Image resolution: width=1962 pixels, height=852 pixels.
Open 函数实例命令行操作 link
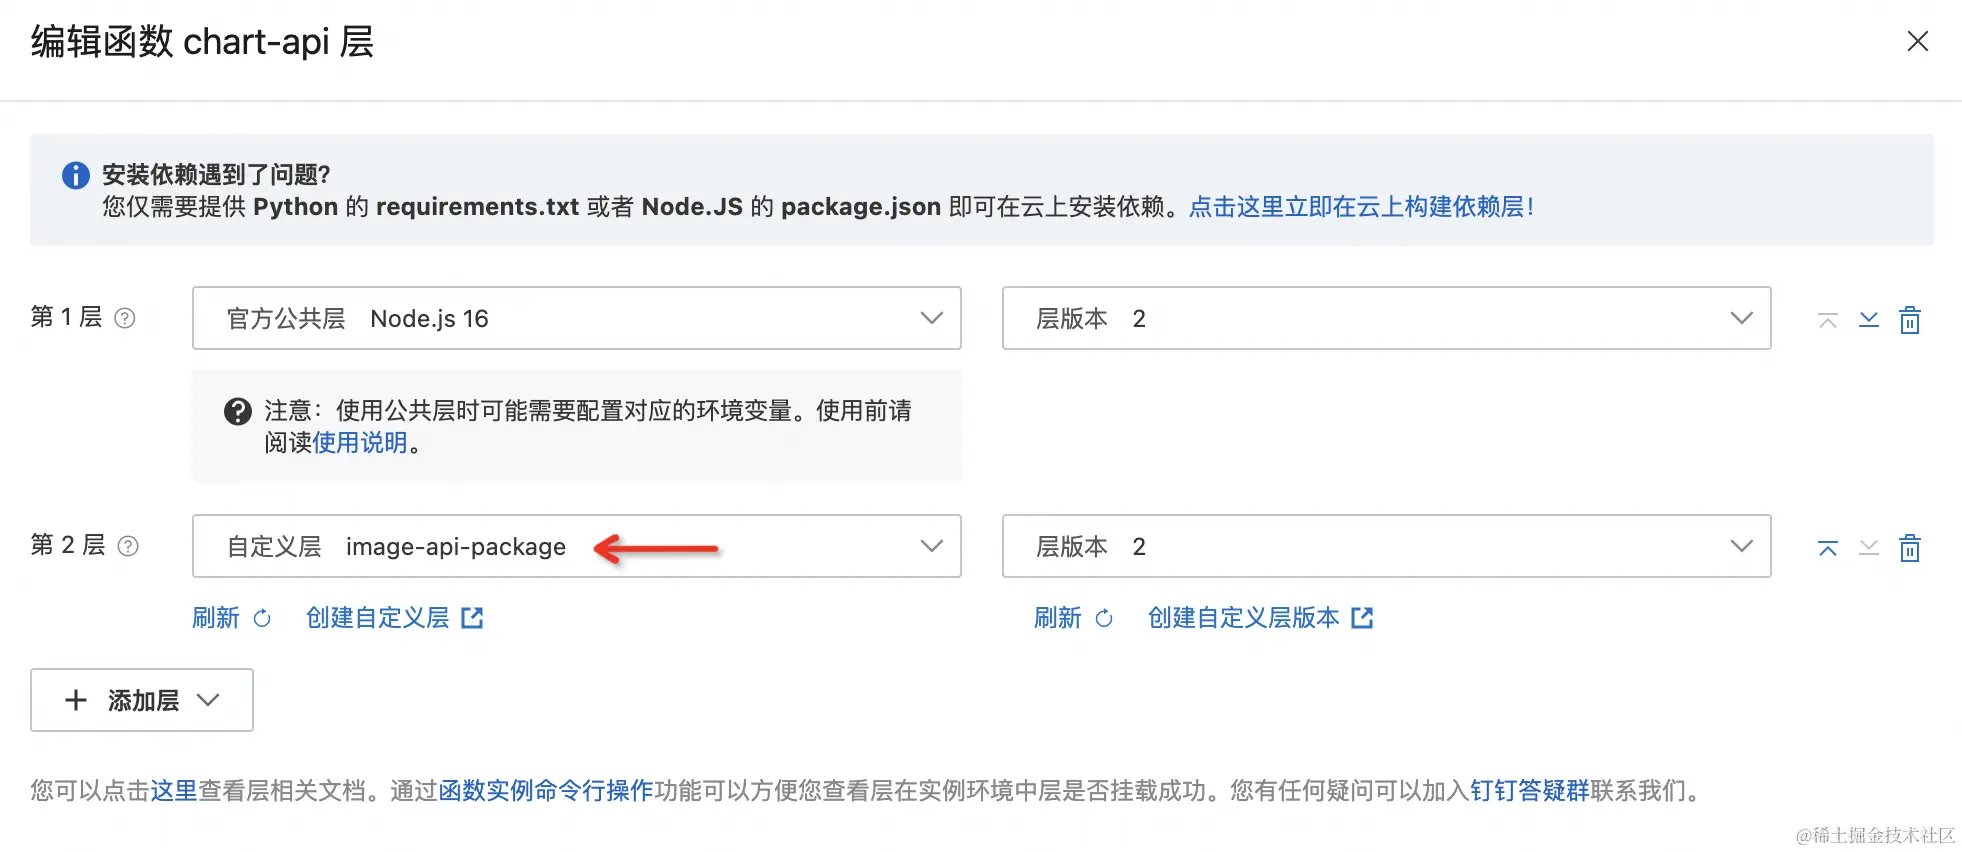pyautogui.click(x=546, y=791)
